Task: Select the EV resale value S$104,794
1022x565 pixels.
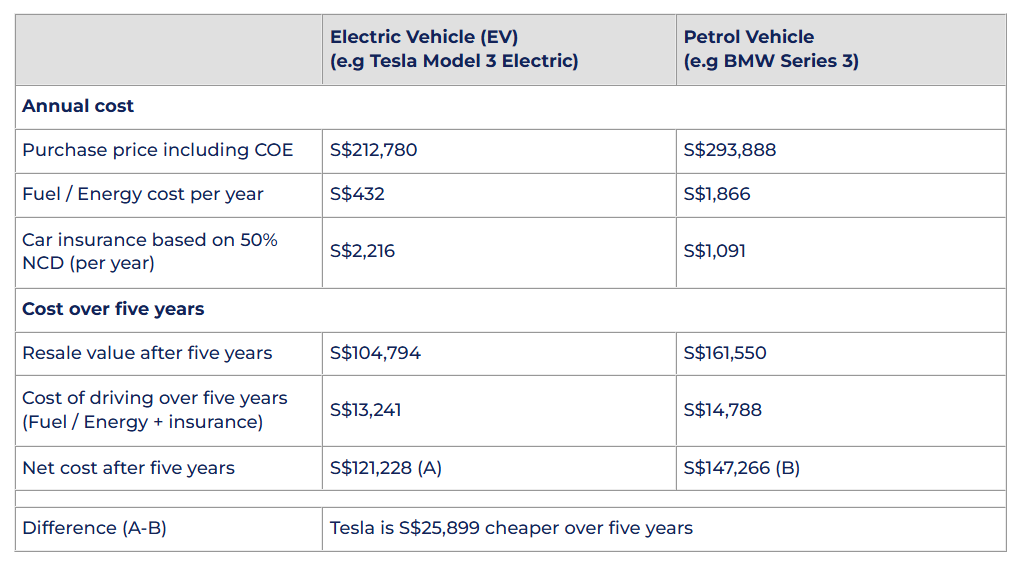Action: [375, 353]
